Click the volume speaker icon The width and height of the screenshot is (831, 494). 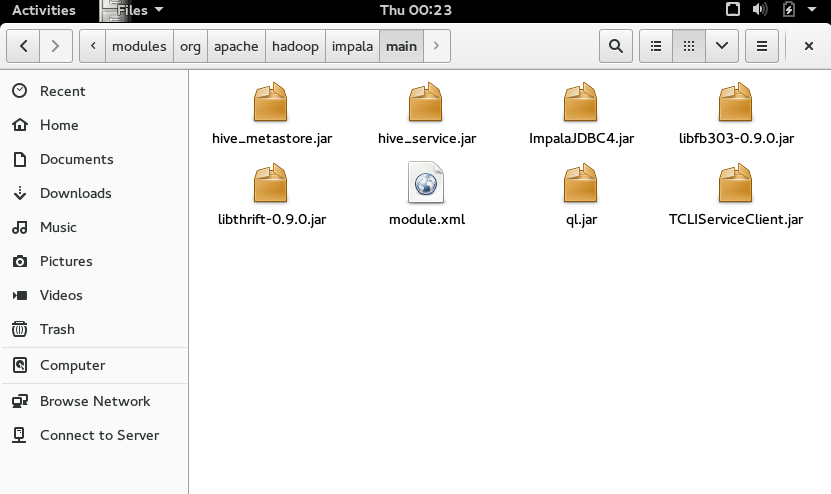point(760,10)
